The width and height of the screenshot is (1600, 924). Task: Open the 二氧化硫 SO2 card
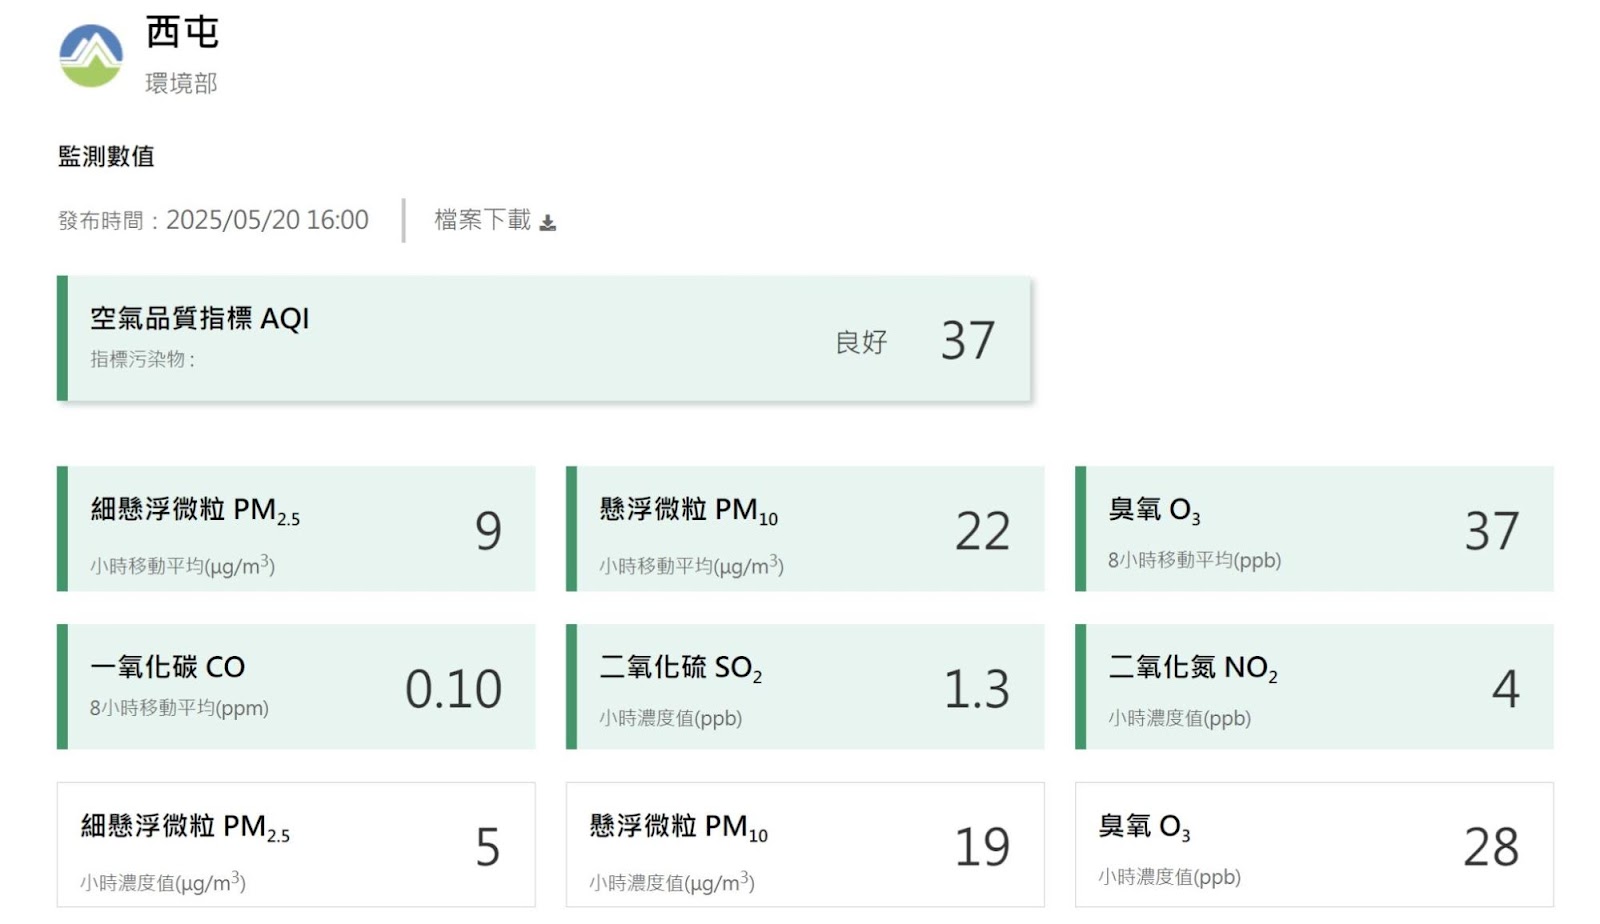(x=805, y=687)
